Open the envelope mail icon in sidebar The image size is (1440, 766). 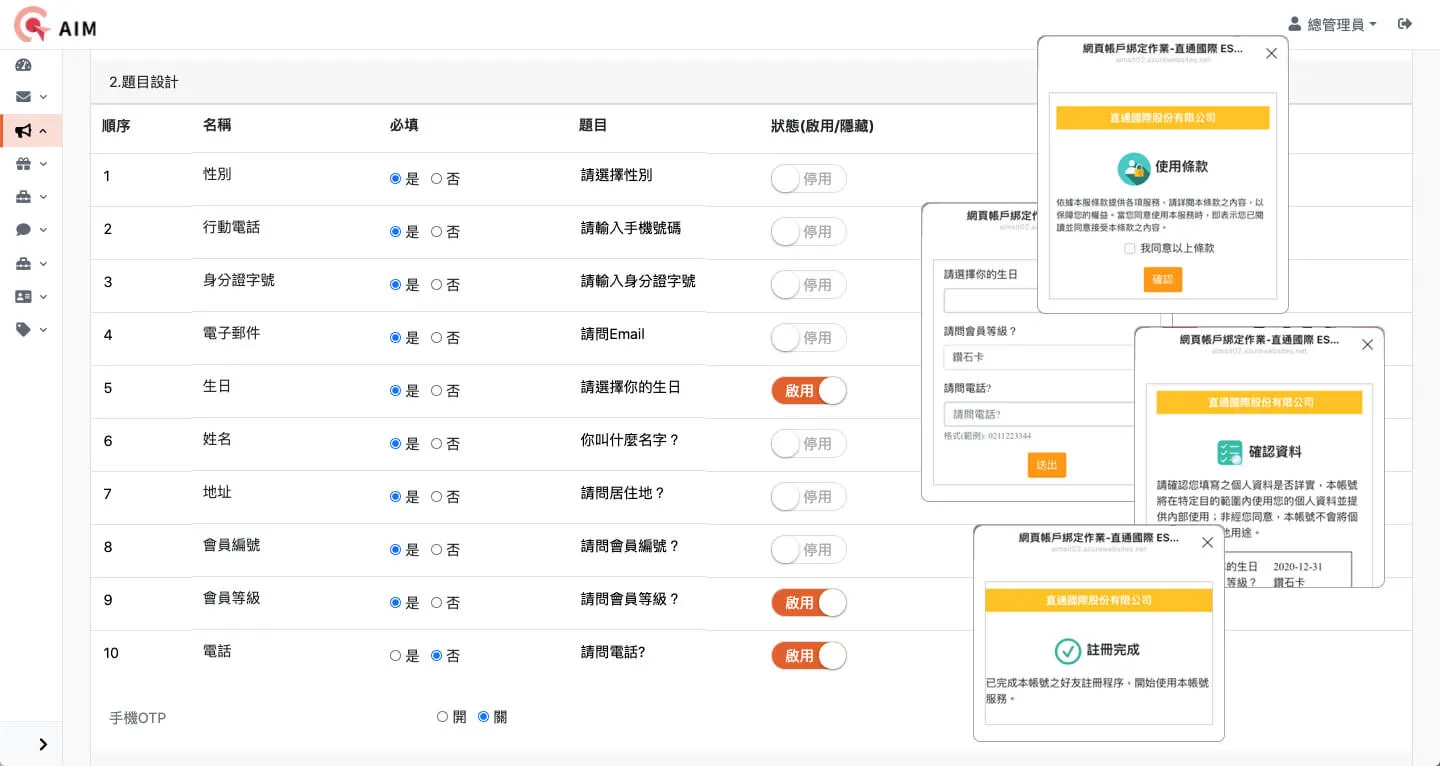click(x=23, y=97)
